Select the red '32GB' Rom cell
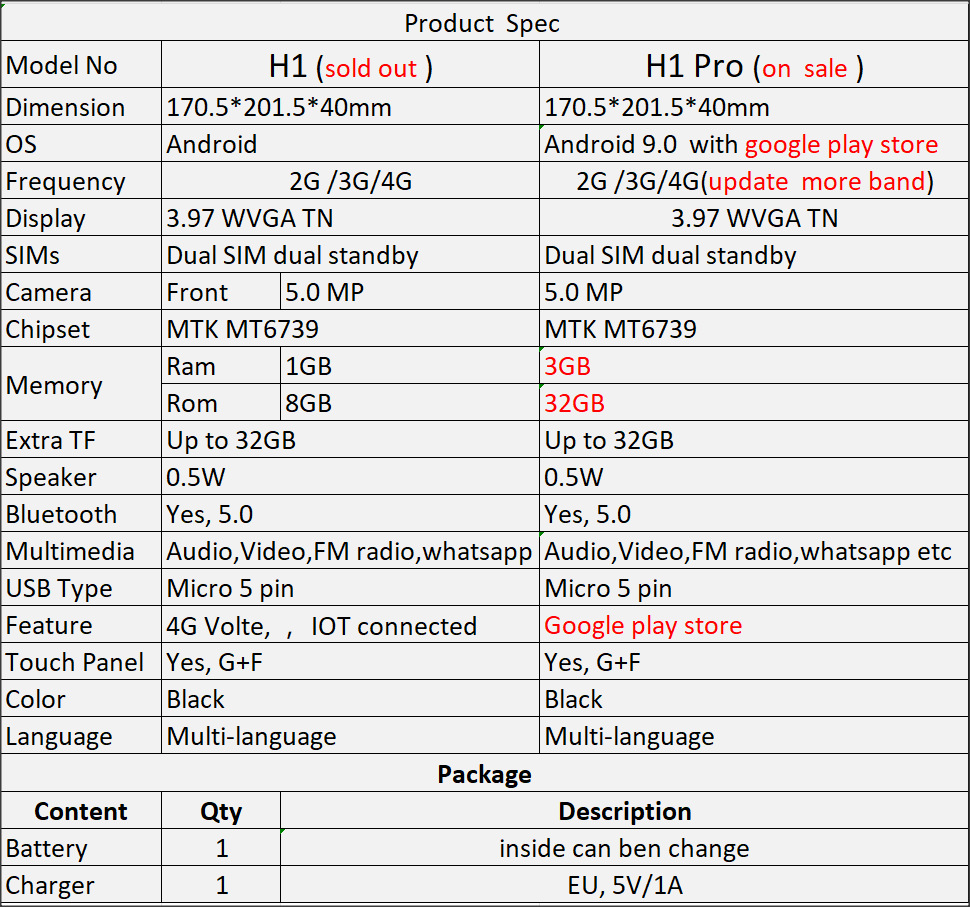This screenshot has height=907, width=970. (754, 403)
